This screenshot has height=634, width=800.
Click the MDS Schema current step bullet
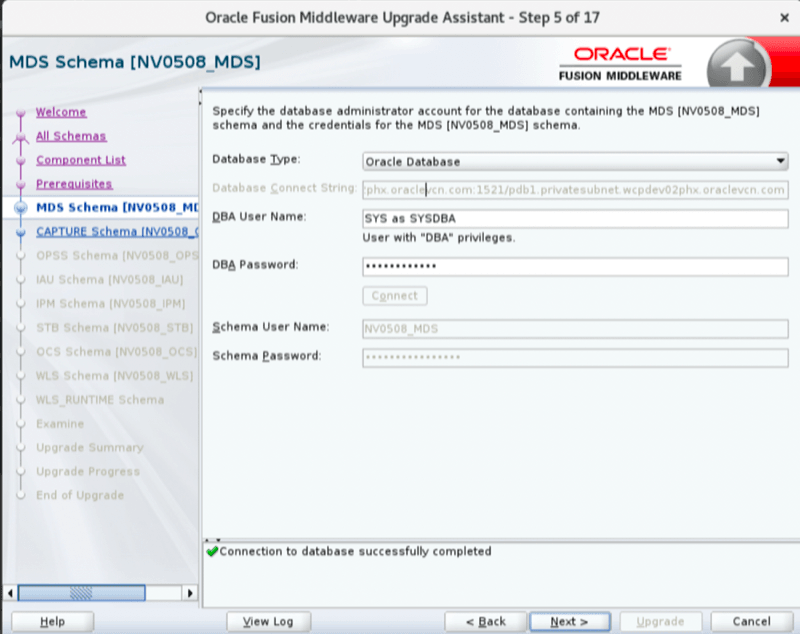point(21,208)
